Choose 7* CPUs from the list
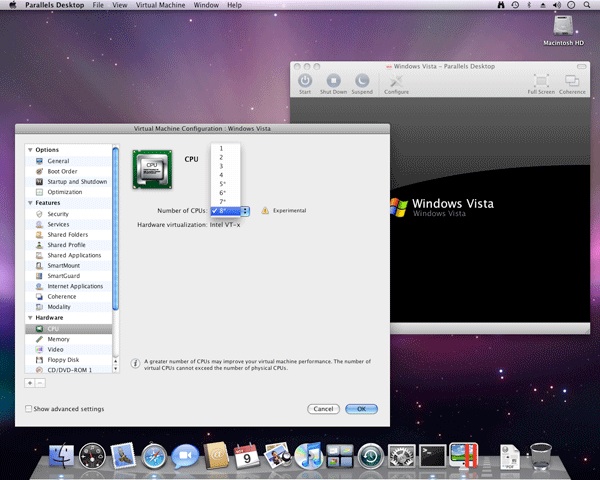 tap(225, 201)
